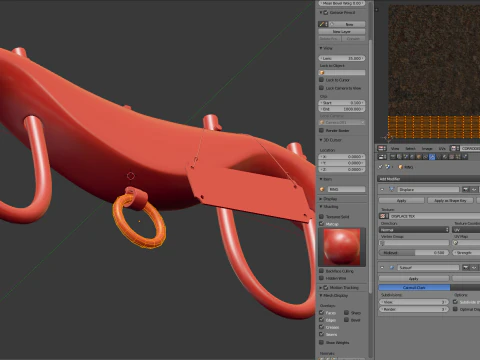Click the Displace modifier type icon

(392, 189)
